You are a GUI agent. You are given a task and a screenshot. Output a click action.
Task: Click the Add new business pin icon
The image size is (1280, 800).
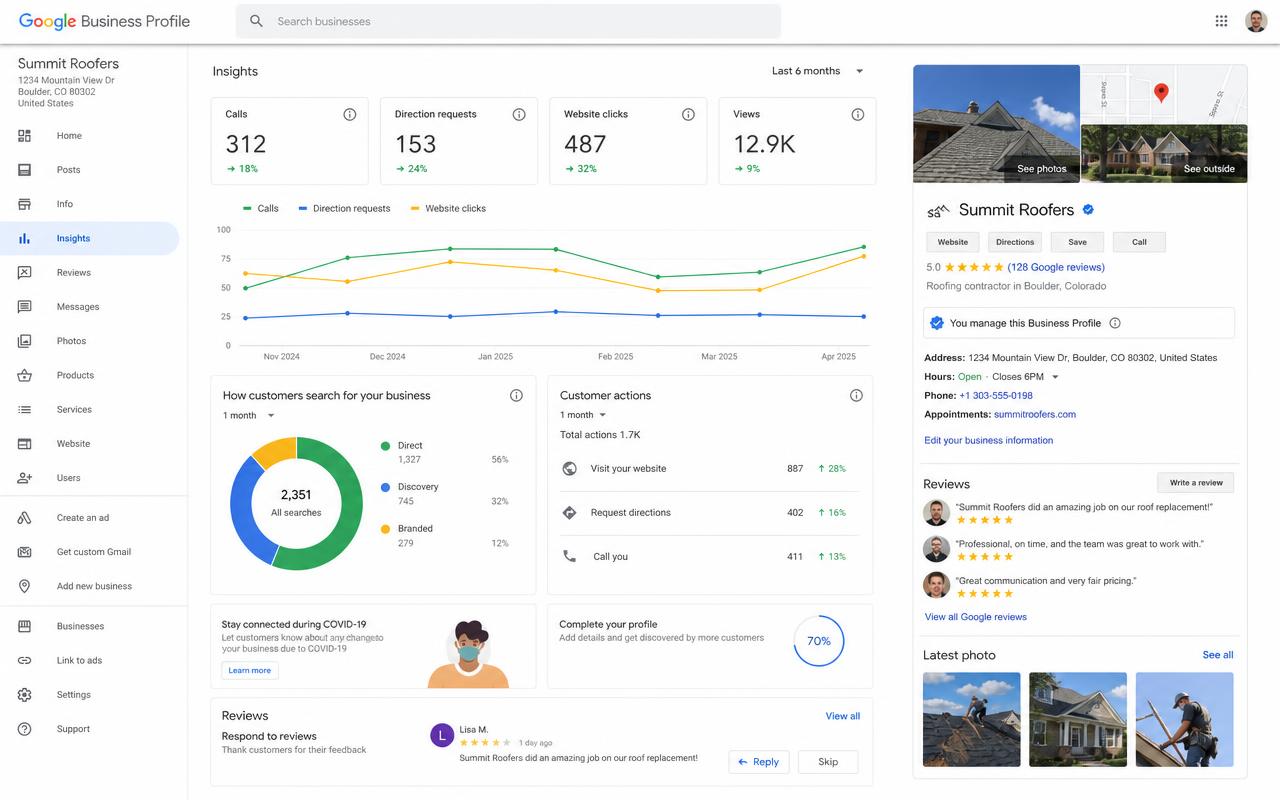pyautogui.click(x=24, y=586)
